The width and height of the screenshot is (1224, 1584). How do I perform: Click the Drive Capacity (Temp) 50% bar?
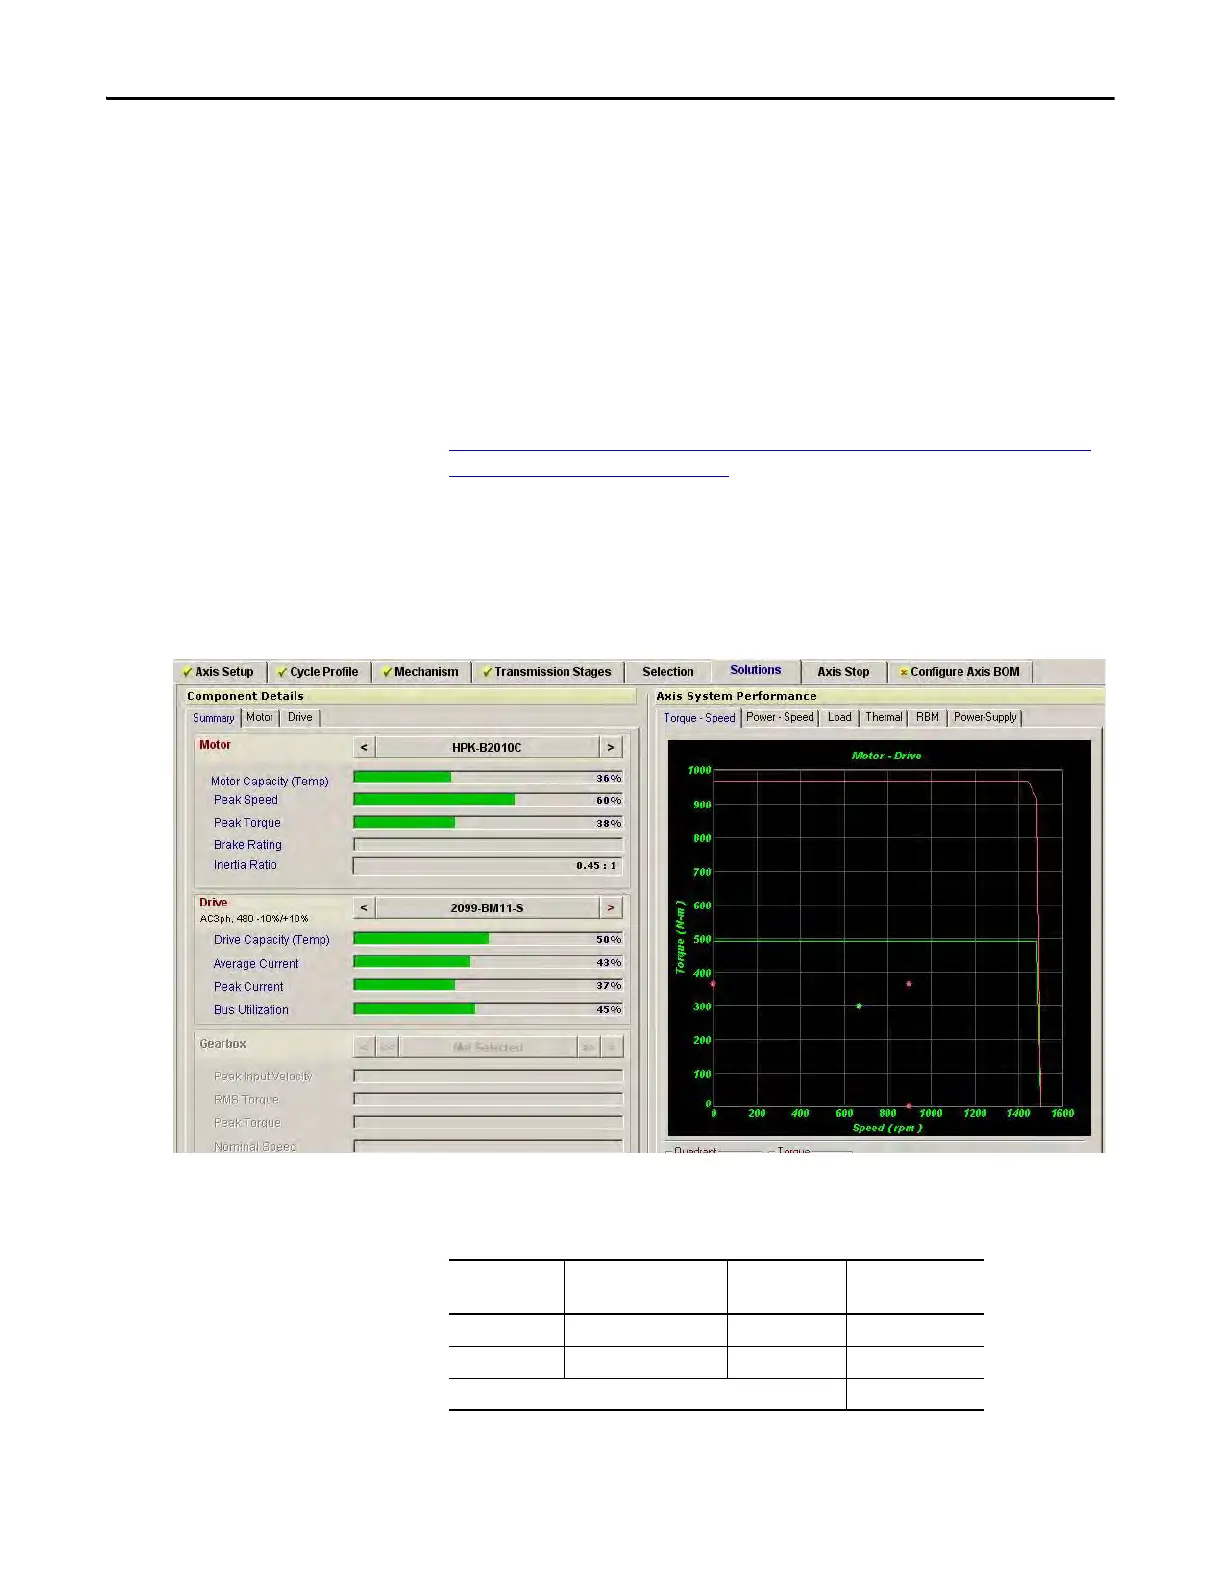[x=488, y=939]
